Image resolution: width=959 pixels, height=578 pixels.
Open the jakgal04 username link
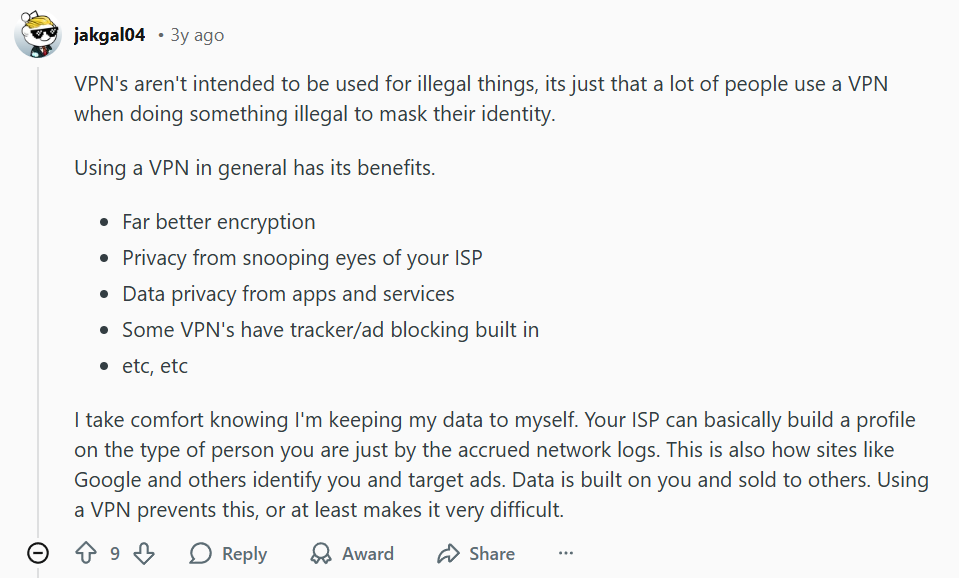(x=109, y=35)
